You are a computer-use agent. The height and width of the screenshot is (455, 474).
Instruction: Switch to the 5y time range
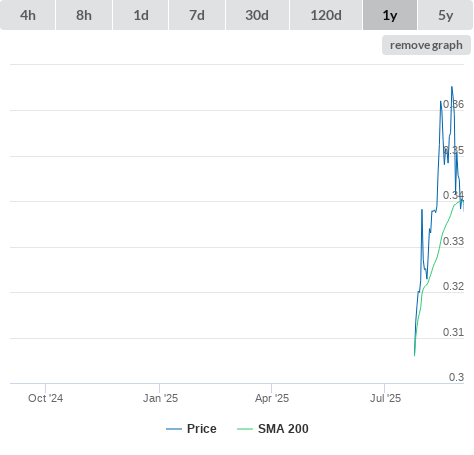click(x=446, y=15)
